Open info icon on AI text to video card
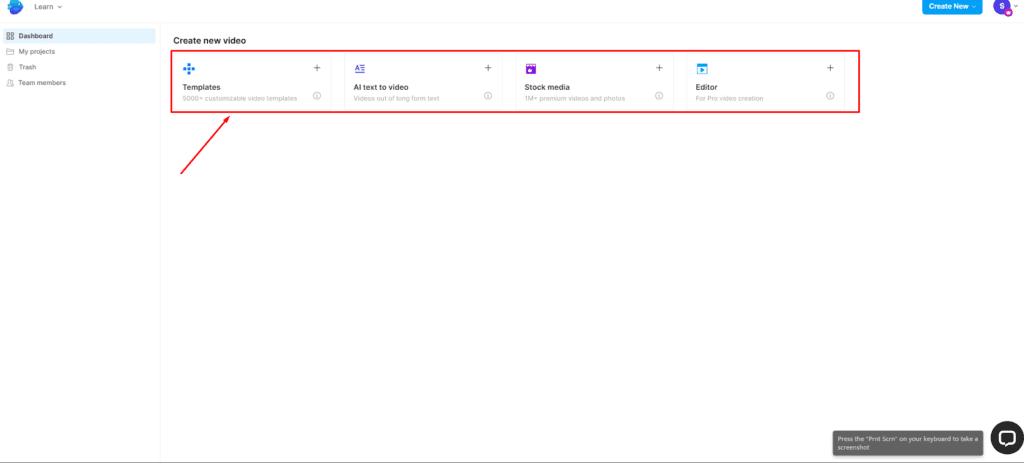 (488, 96)
